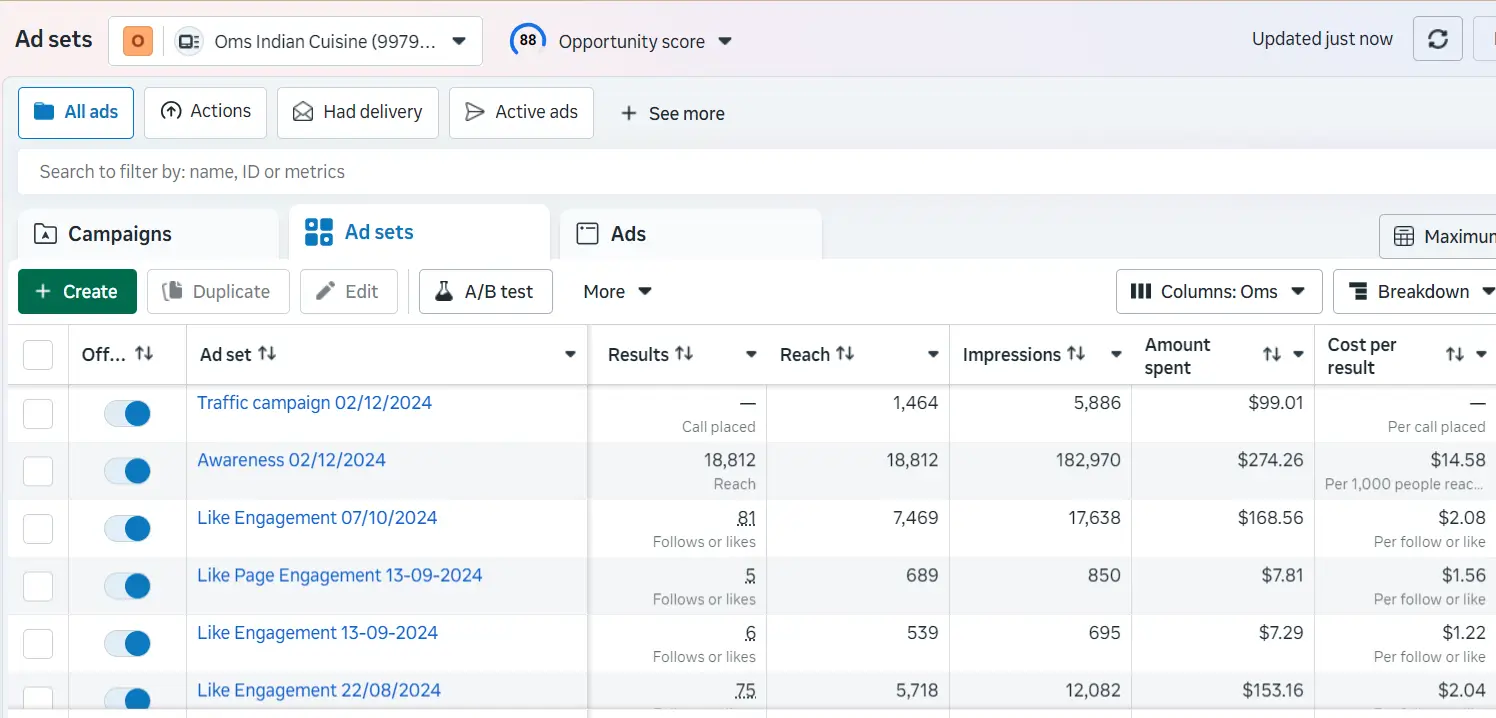Turn off the Awareness 02/12/2024 ad set
The image size is (1496, 718).
[x=127, y=470]
